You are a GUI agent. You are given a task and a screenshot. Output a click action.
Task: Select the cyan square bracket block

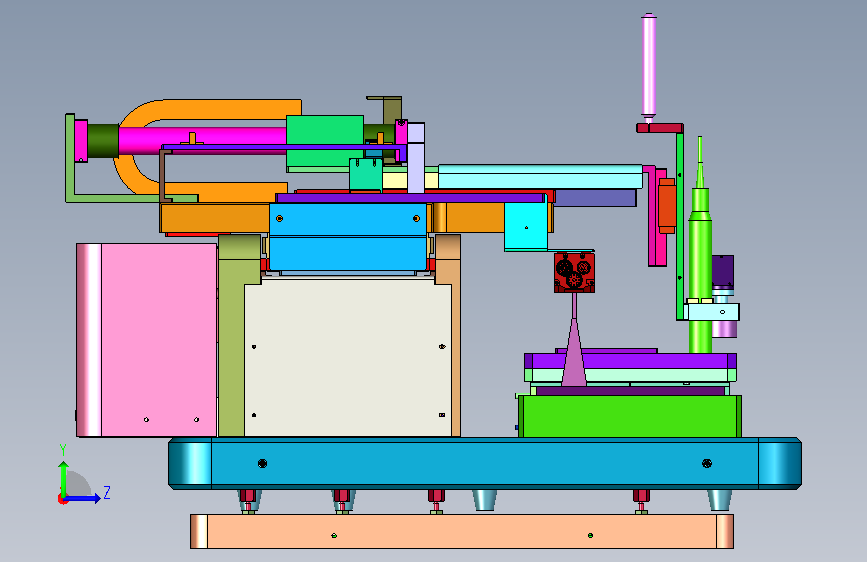pos(525,226)
